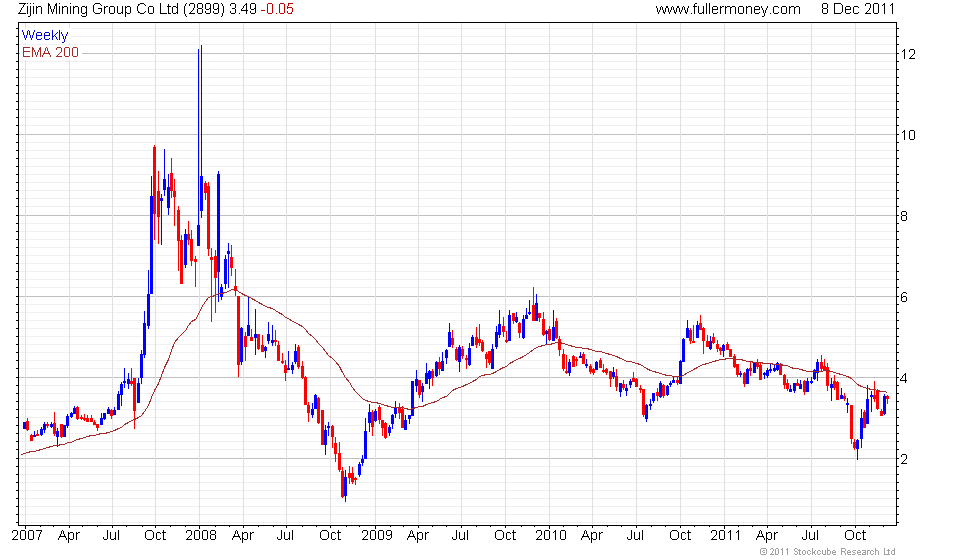This screenshot has width=980, height=560.
Task: Click the tall blue candle spike above 12
Action: pyautogui.click(x=201, y=130)
